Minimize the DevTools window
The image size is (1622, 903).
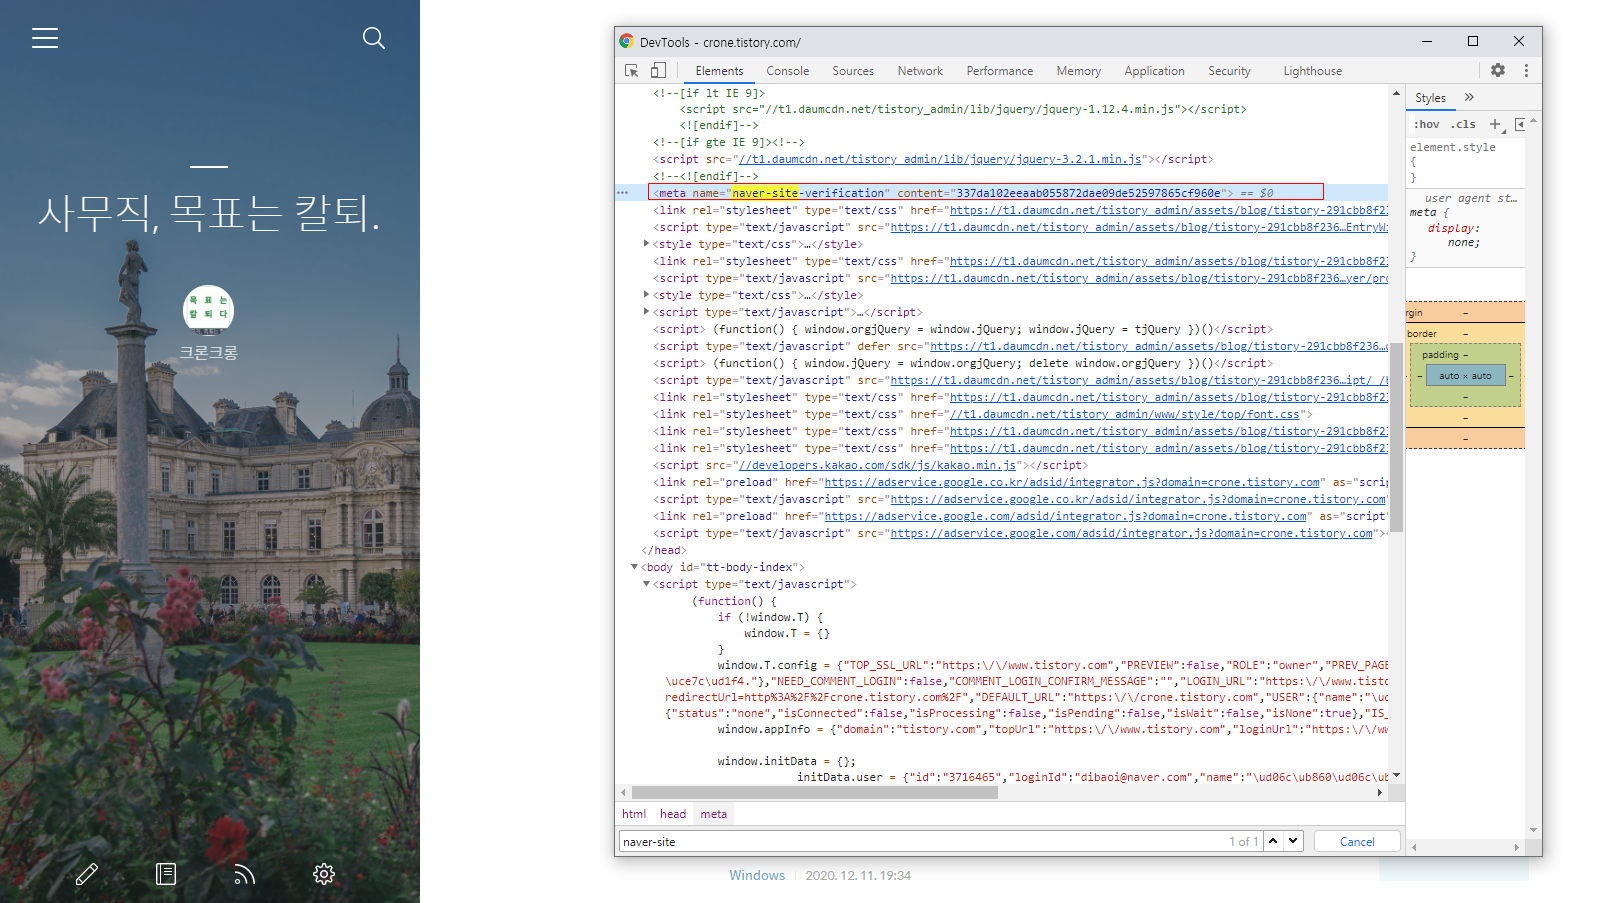tap(1427, 41)
